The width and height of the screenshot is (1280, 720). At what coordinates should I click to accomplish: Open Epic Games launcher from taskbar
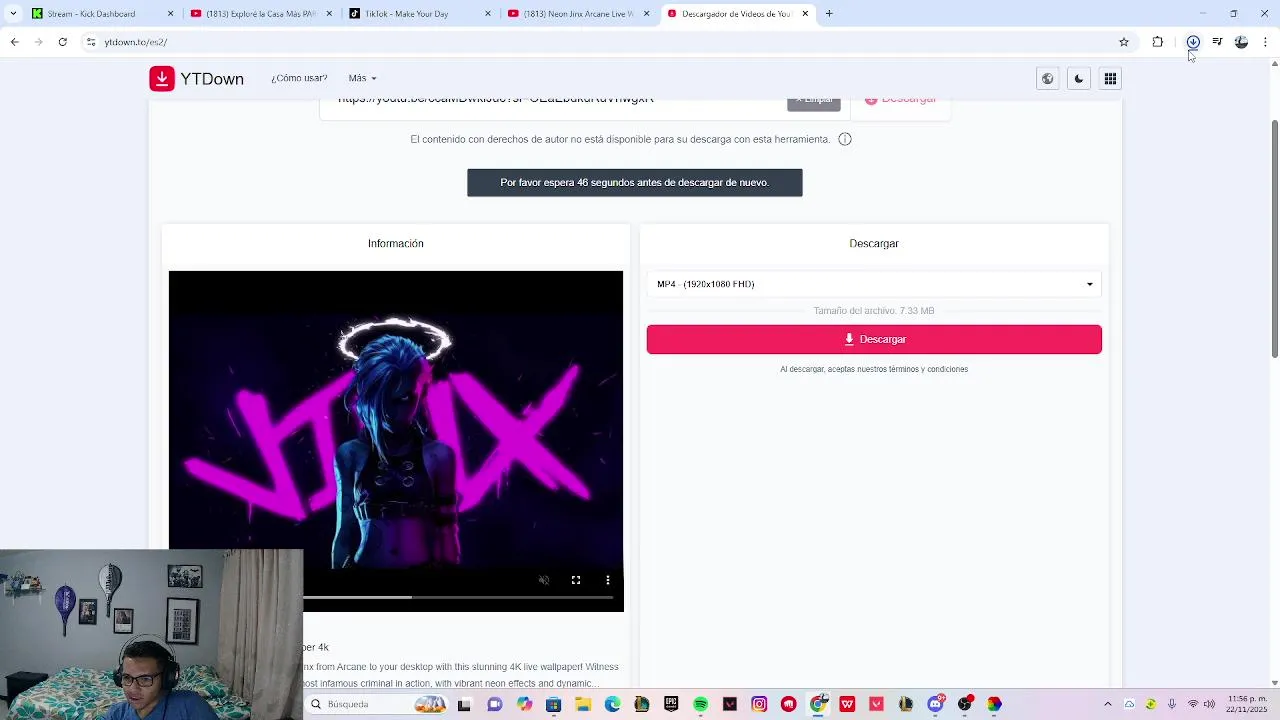[x=671, y=704]
